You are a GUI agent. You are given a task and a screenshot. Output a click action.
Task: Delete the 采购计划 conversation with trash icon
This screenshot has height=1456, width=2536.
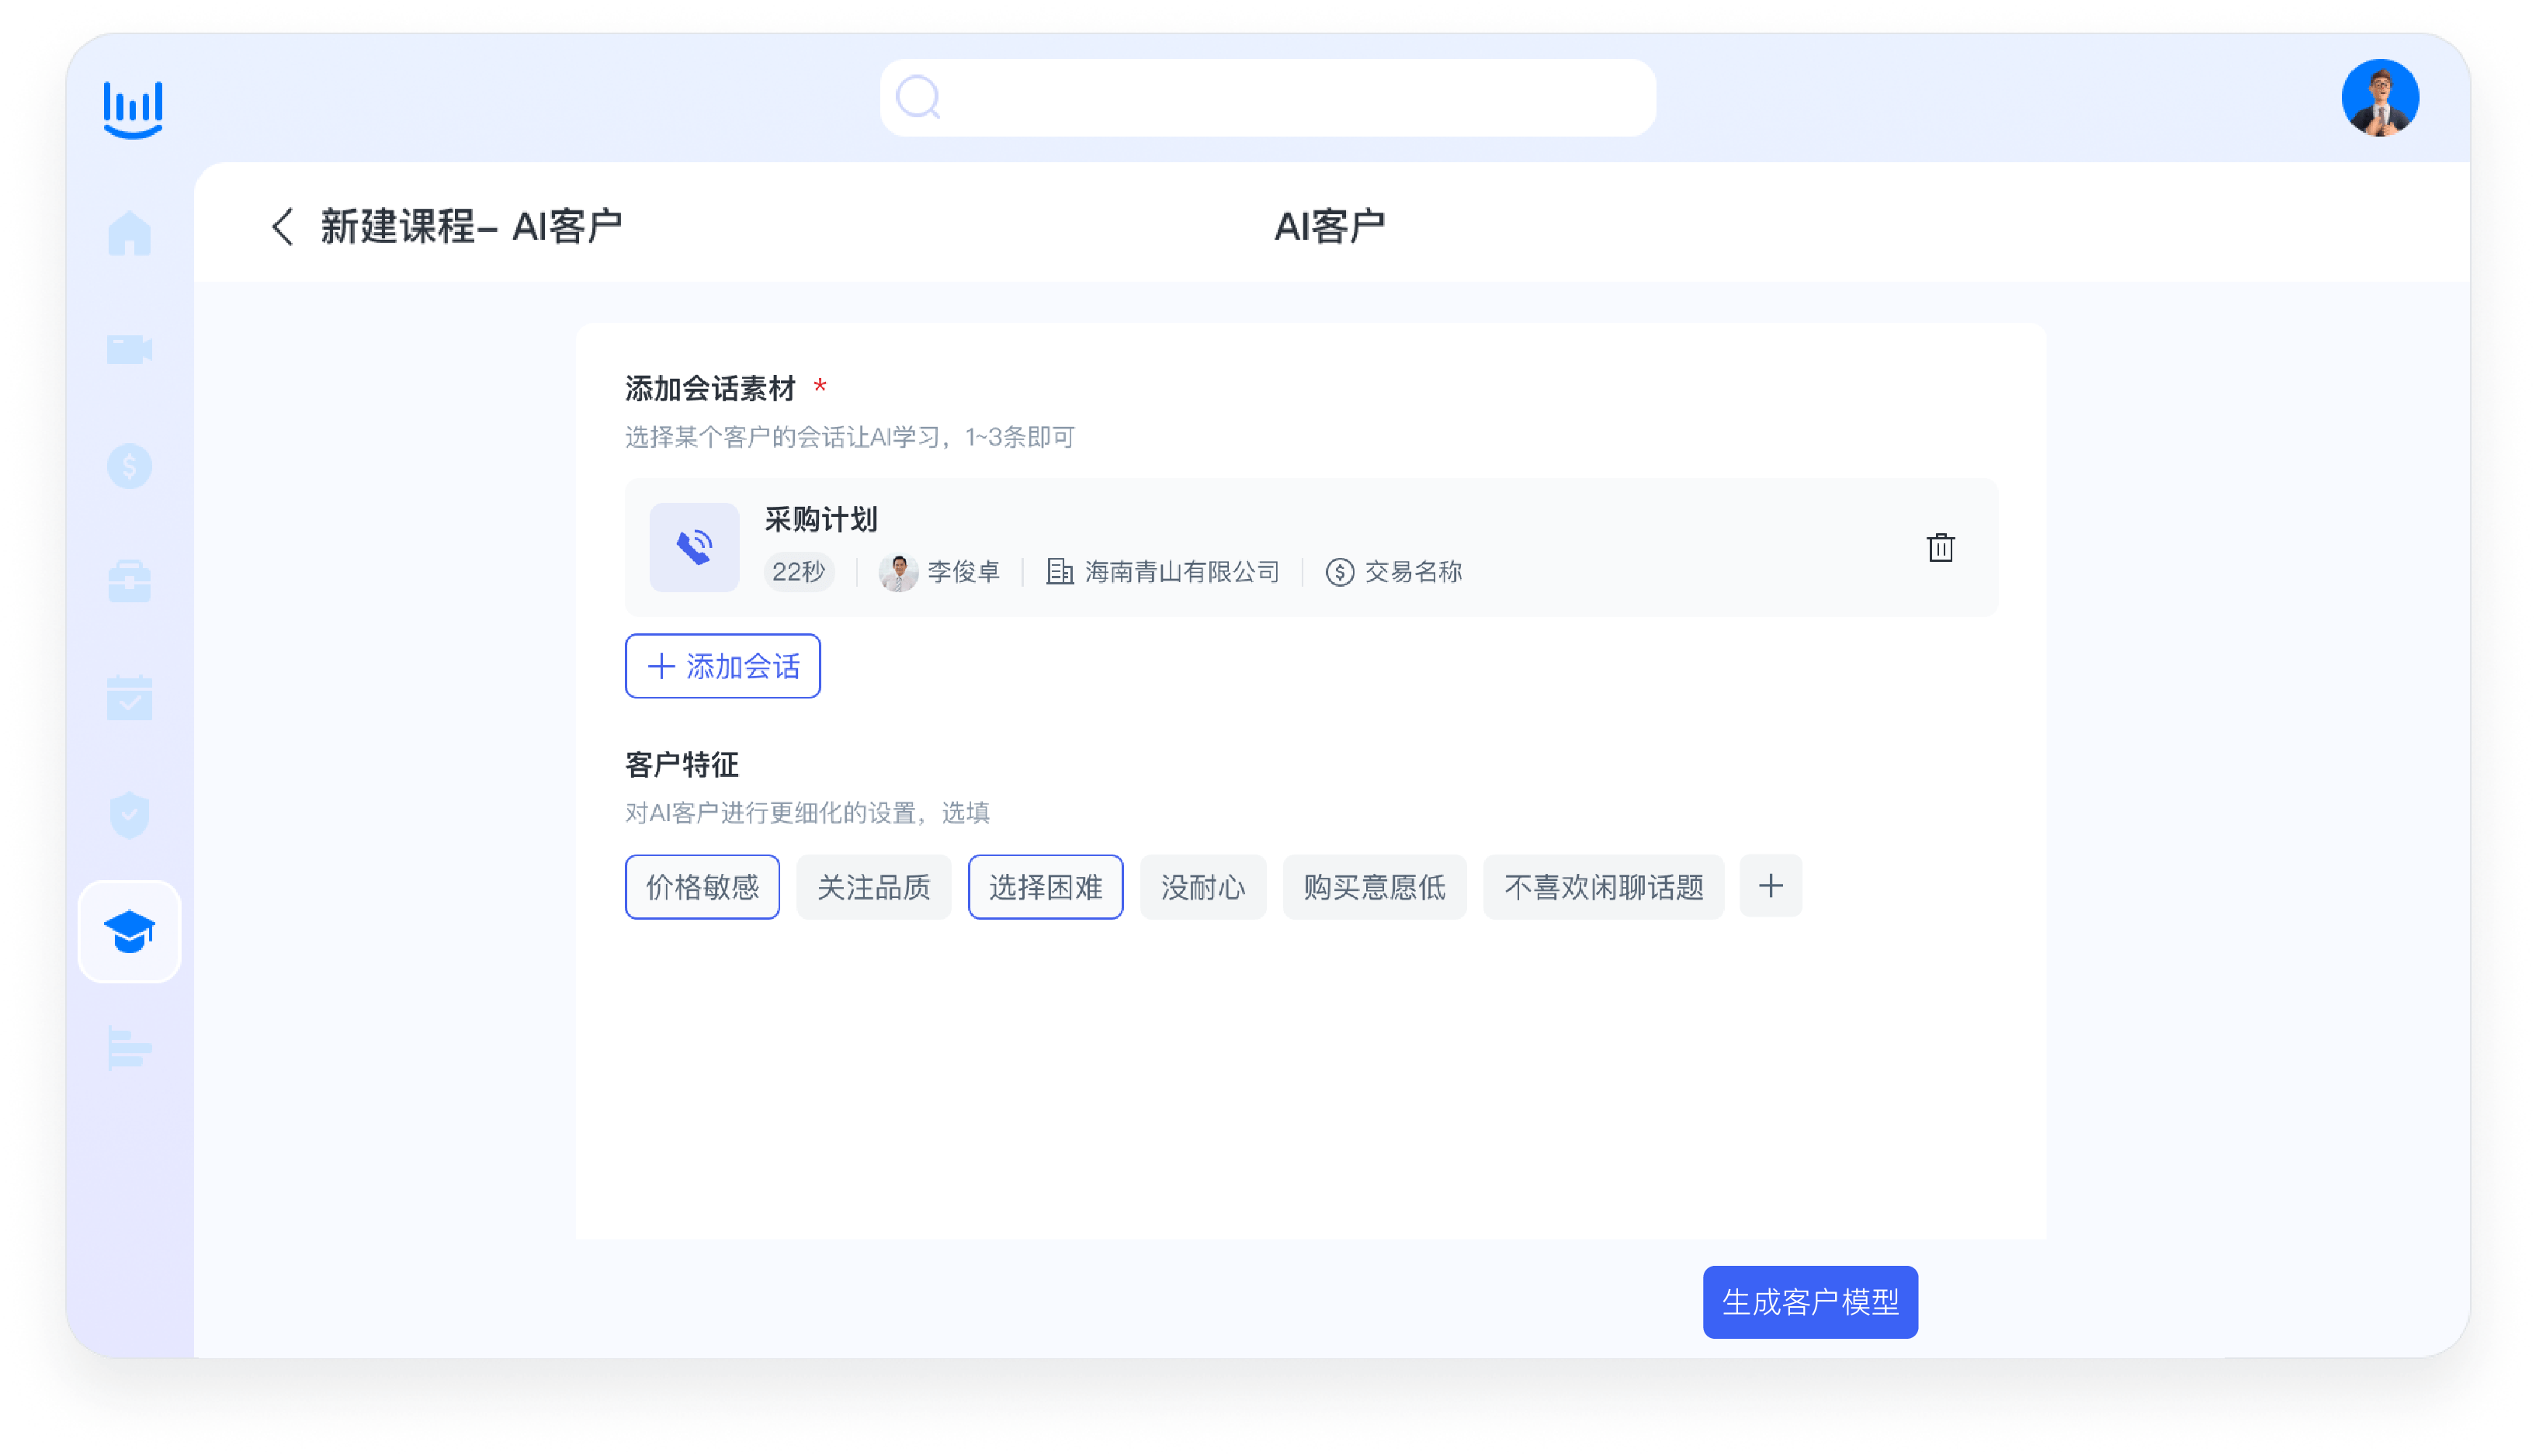[x=1940, y=547]
